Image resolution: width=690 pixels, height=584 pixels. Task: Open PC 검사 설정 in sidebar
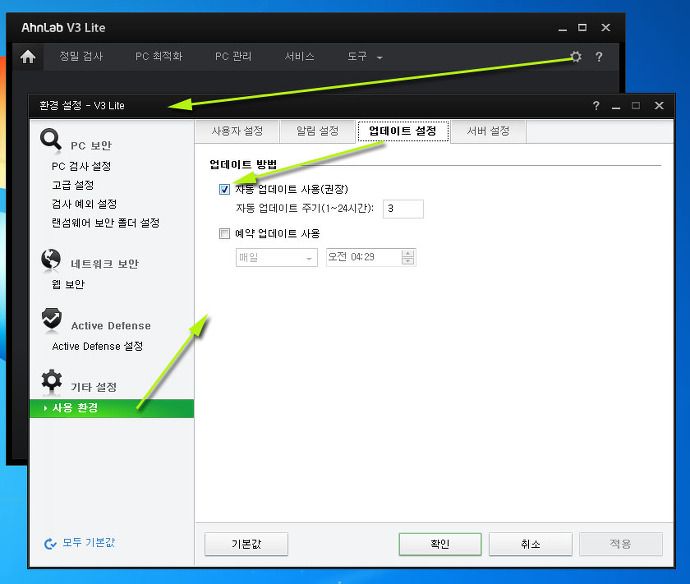81,166
